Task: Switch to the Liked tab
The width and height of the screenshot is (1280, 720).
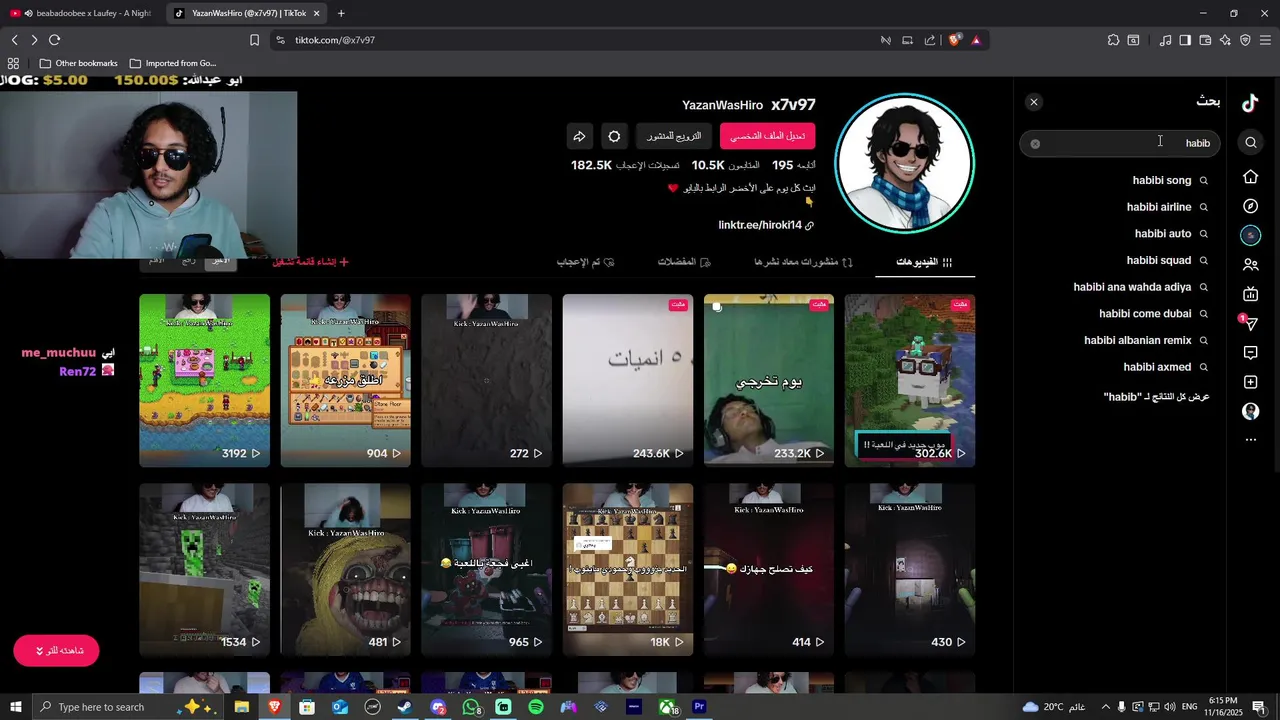Action: [x=585, y=262]
